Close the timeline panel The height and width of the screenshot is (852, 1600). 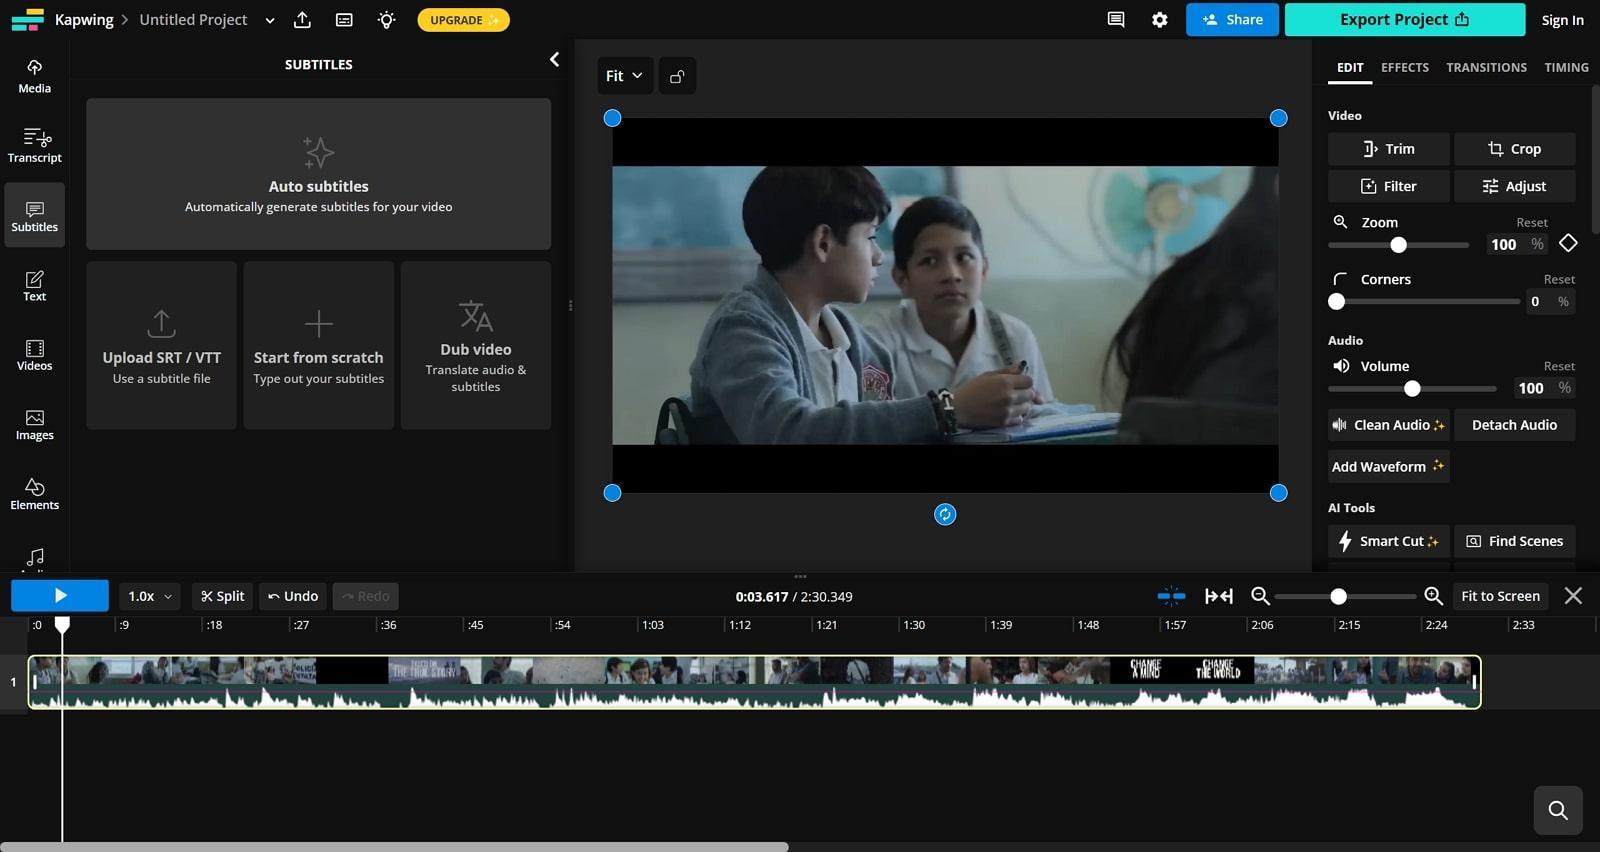pos(1573,596)
